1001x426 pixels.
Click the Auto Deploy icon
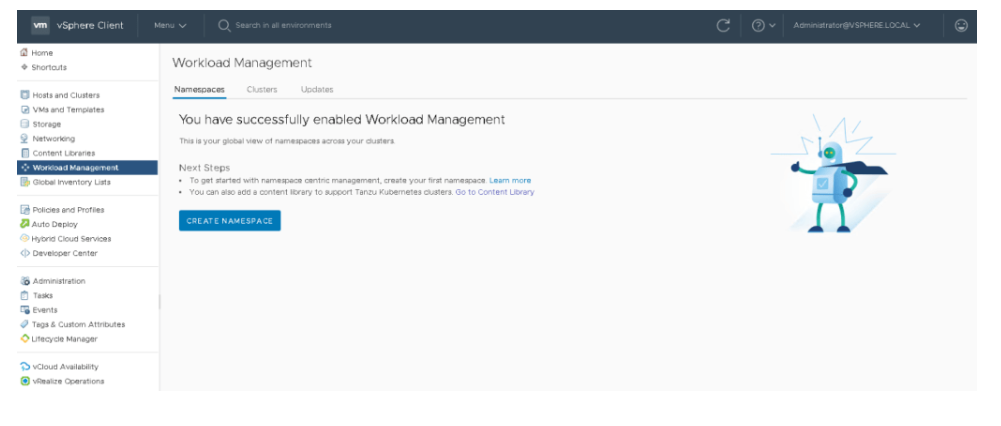[25, 224]
